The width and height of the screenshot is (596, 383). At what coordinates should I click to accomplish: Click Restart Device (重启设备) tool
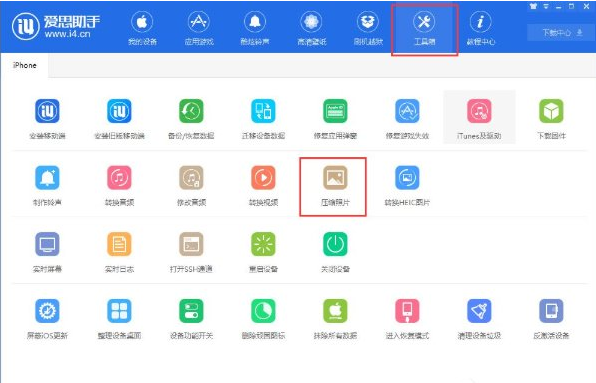[263, 252]
